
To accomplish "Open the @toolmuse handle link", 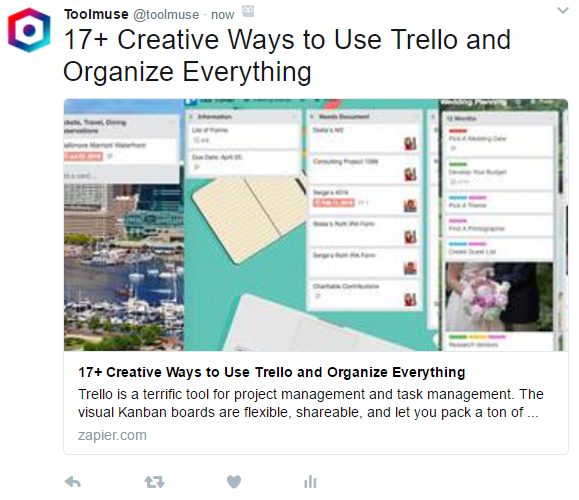I will 166,15.
